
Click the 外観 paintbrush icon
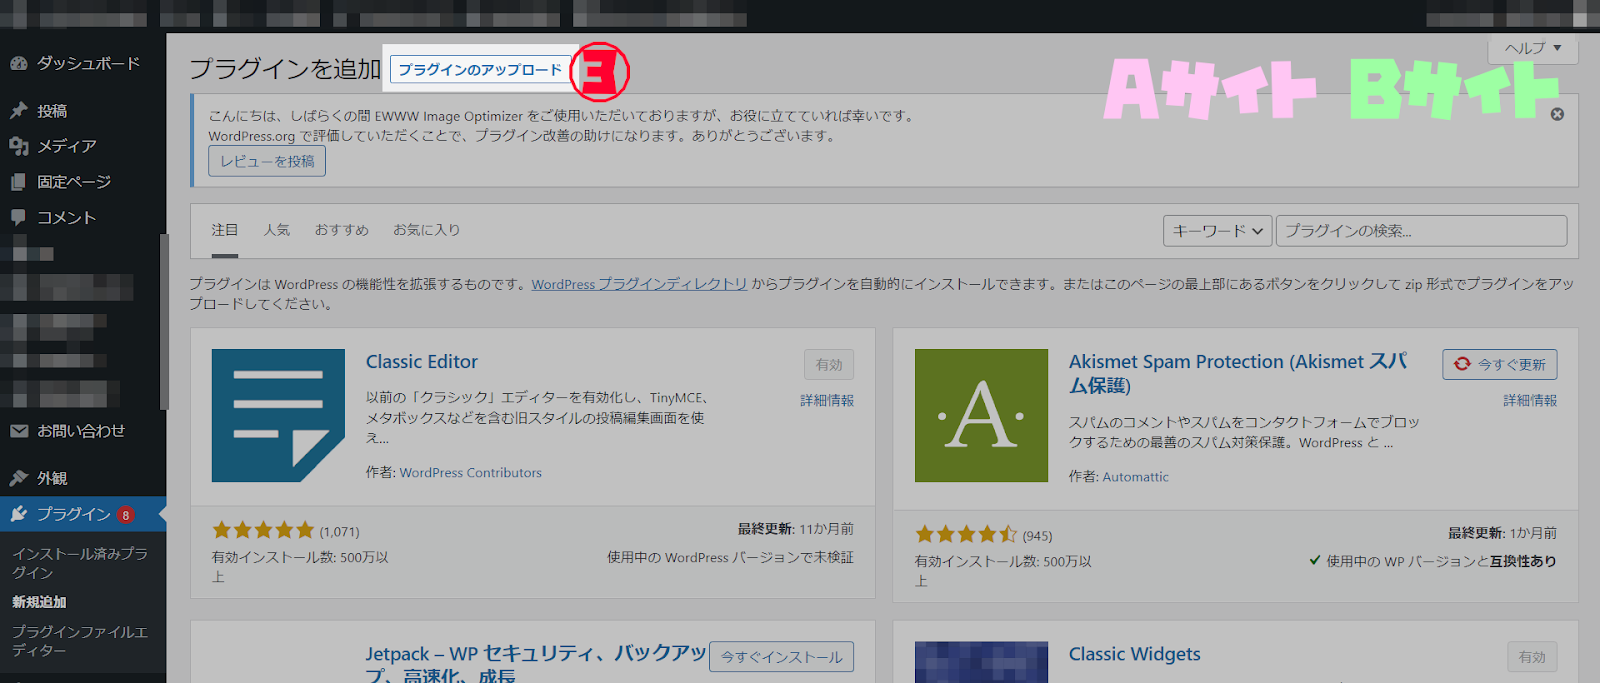click(18, 478)
